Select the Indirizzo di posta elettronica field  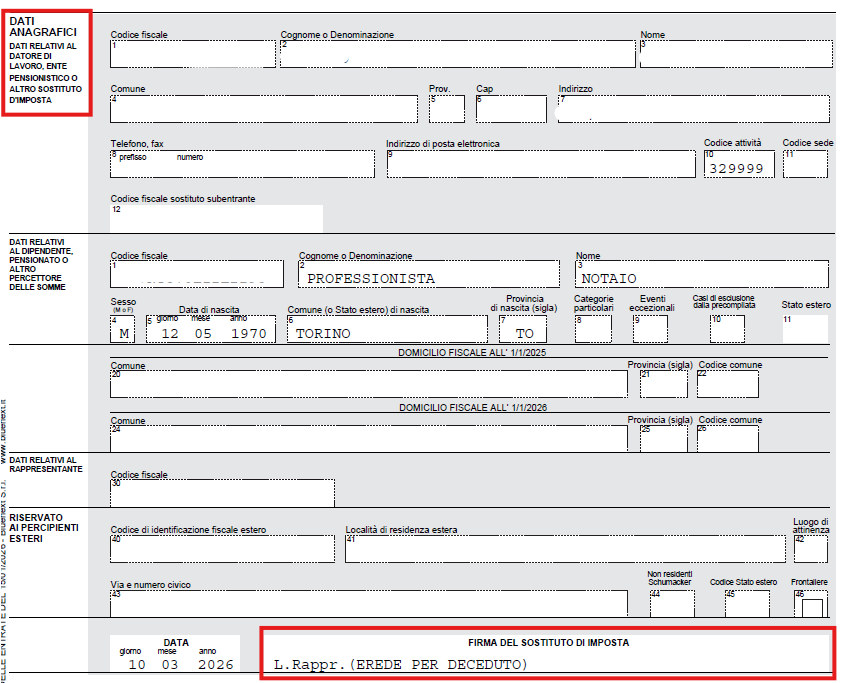[x=541, y=164]
